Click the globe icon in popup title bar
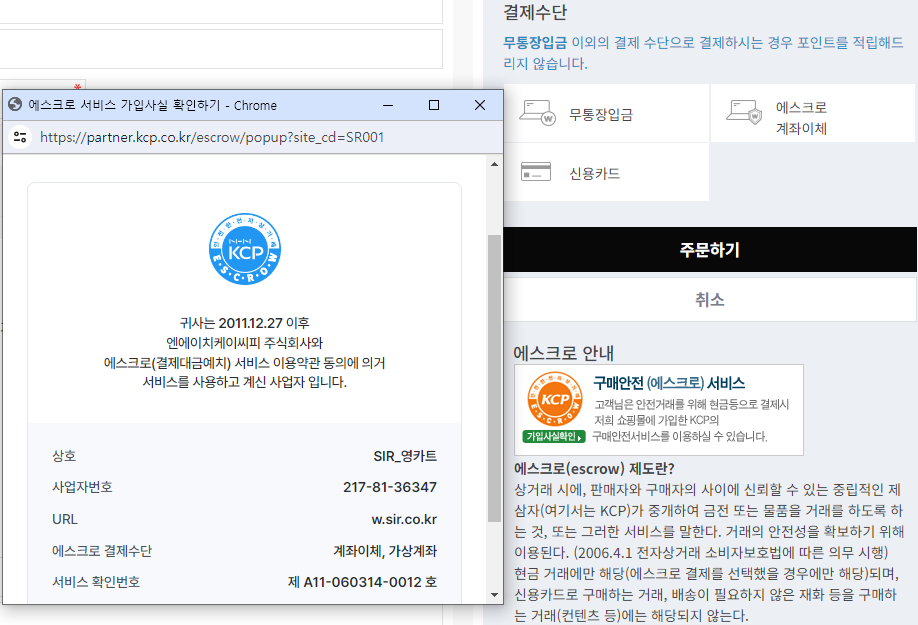The width and height of the screenshot is (918, 625). pos(15,105)
